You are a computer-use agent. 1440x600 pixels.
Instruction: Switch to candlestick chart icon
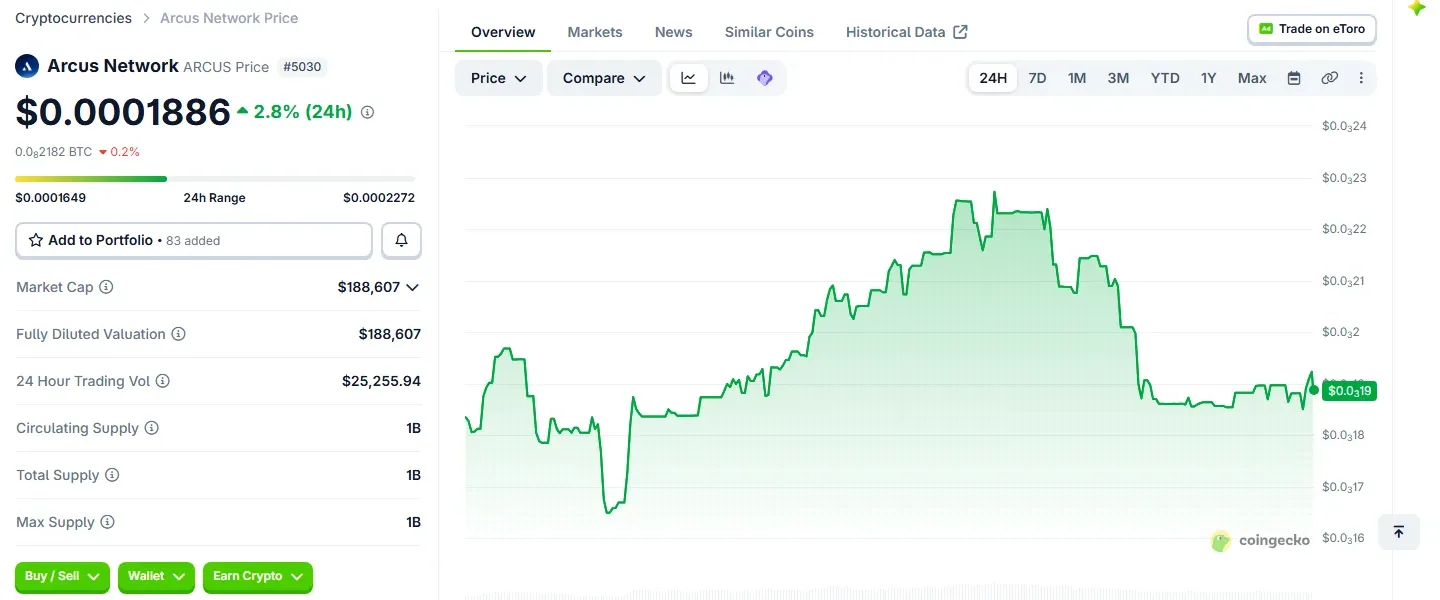pos(727,78)
